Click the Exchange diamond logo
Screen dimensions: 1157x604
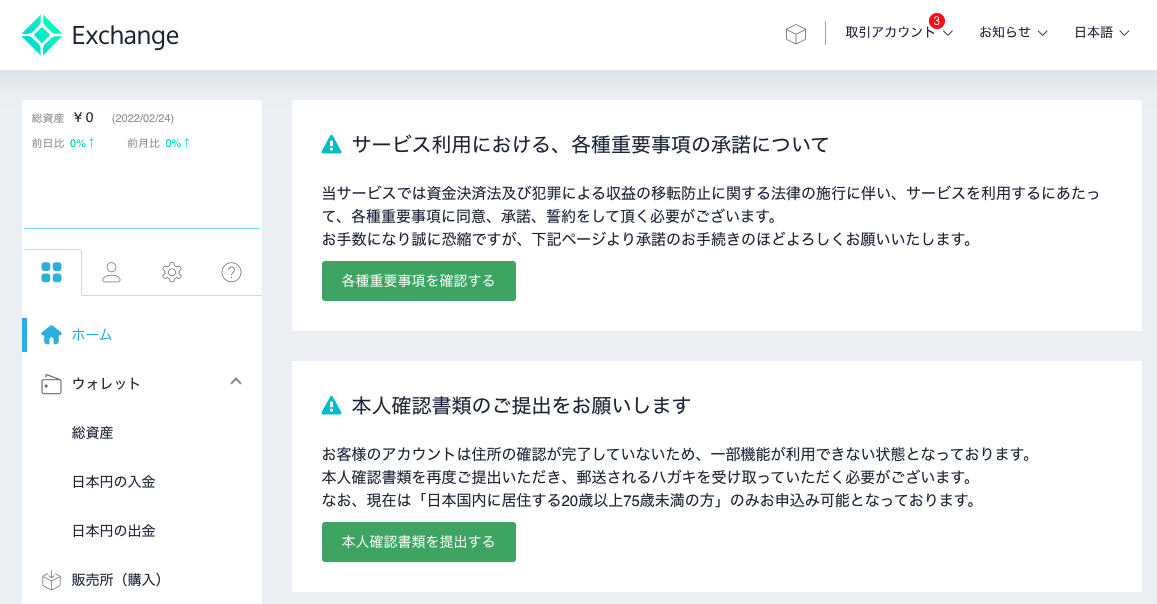43,33
